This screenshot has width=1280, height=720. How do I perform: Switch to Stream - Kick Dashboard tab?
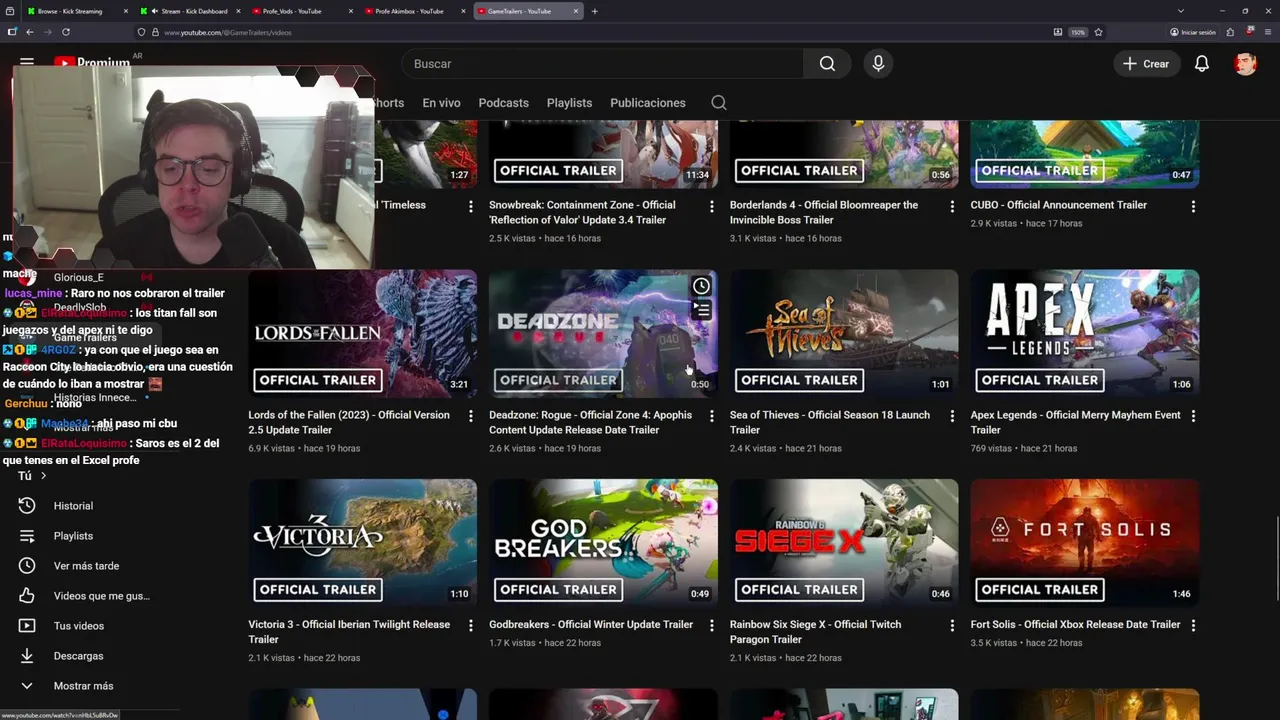click(190, 11)
